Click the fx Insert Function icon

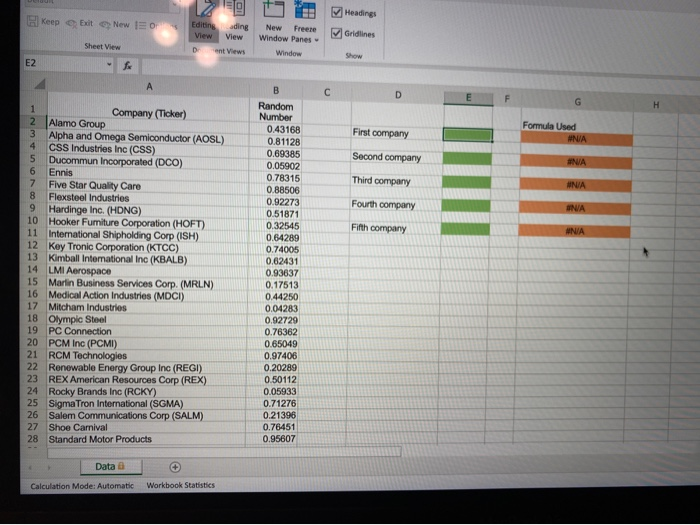(x=127, y=66)
